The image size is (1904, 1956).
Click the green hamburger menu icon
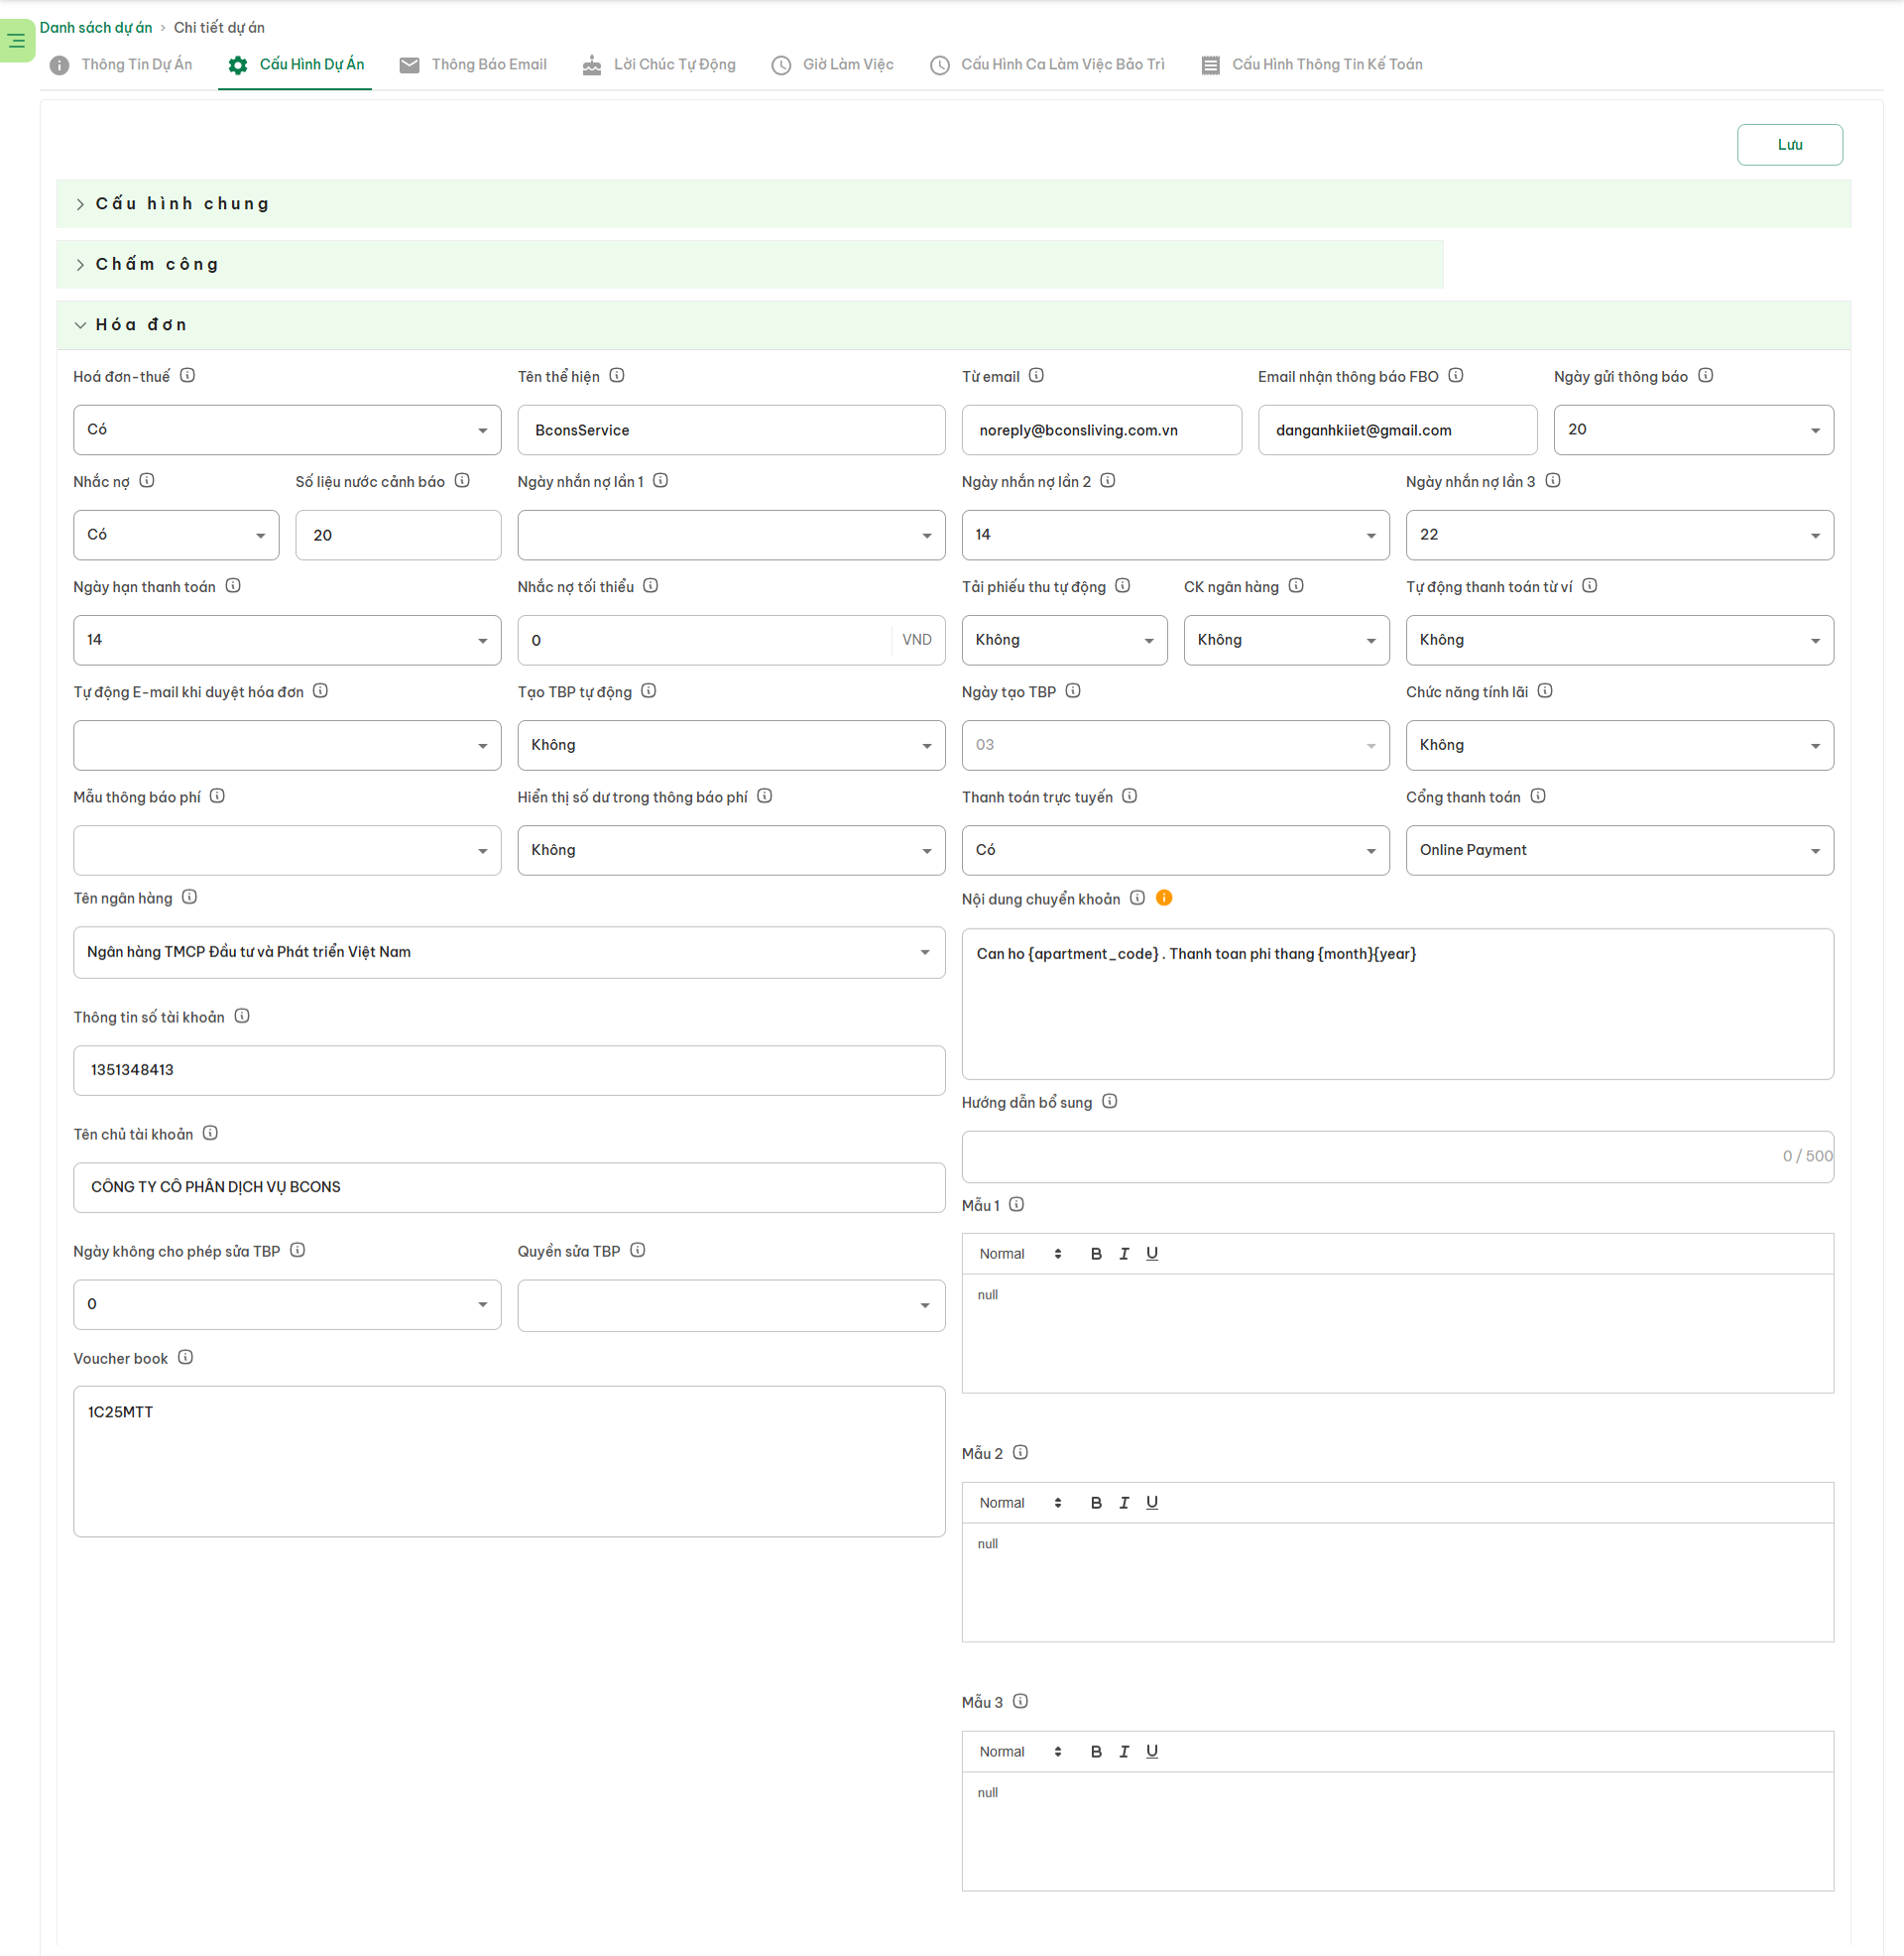pyautogui.click(x=16, y=41)
